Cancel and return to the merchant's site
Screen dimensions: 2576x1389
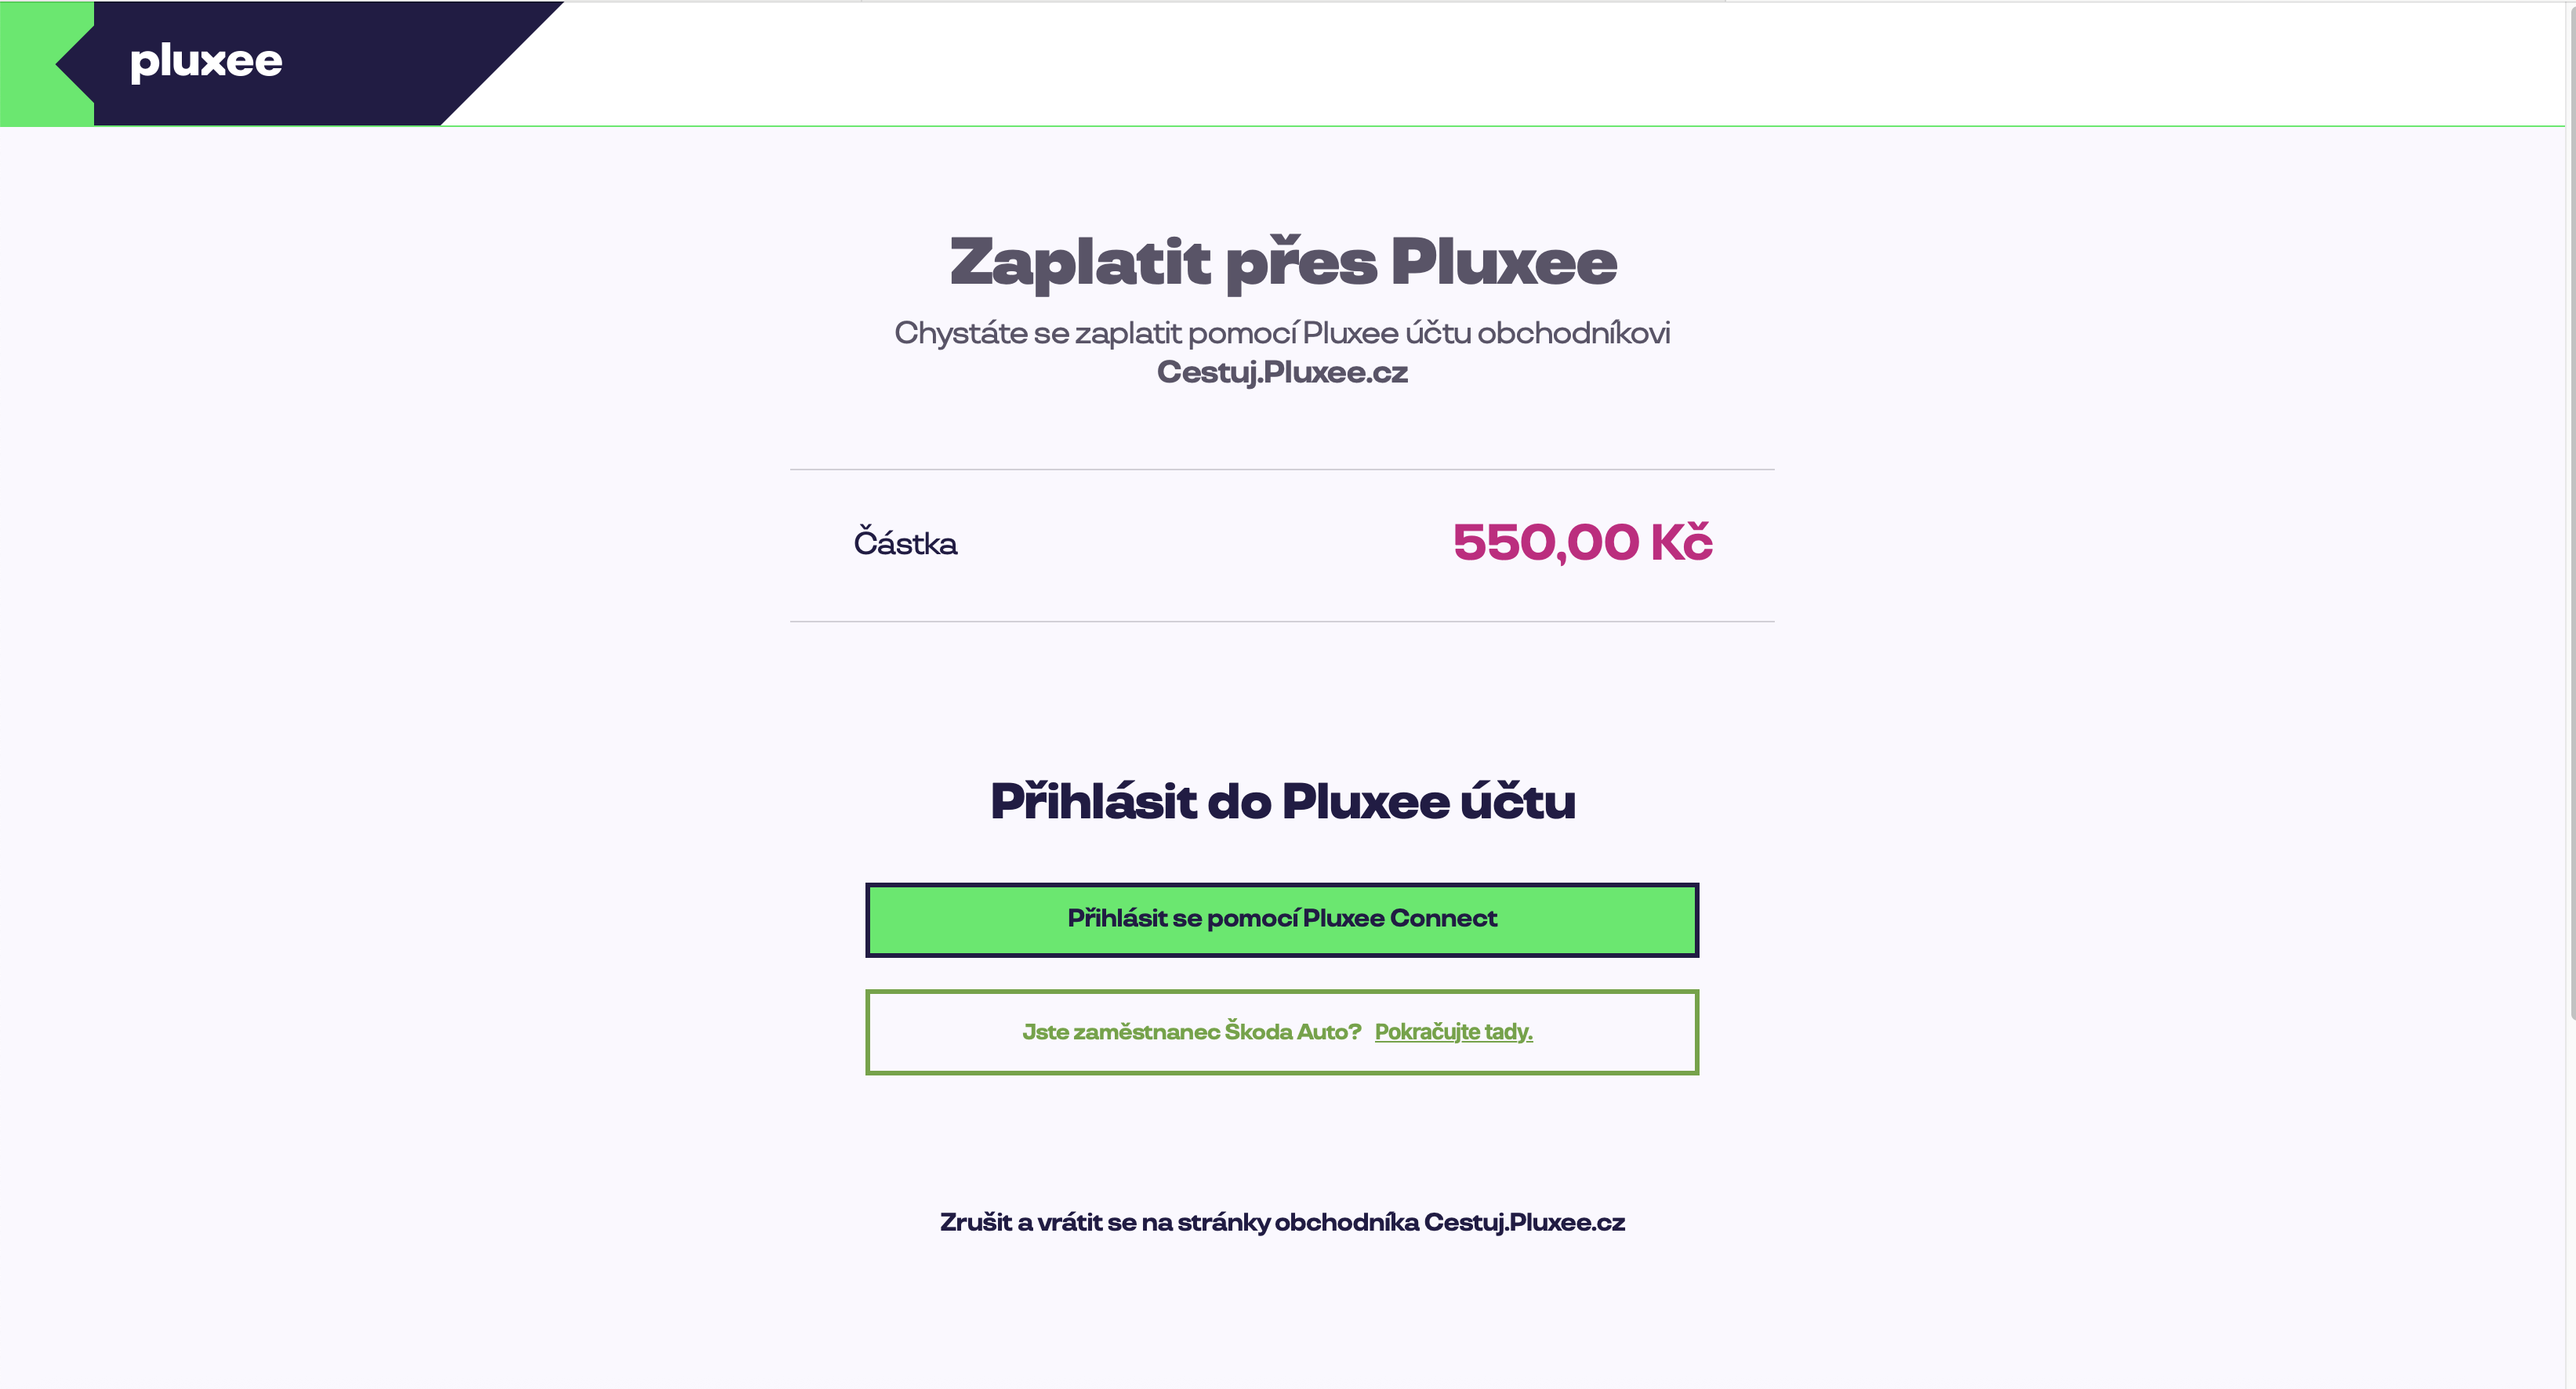[1282, 1222]
